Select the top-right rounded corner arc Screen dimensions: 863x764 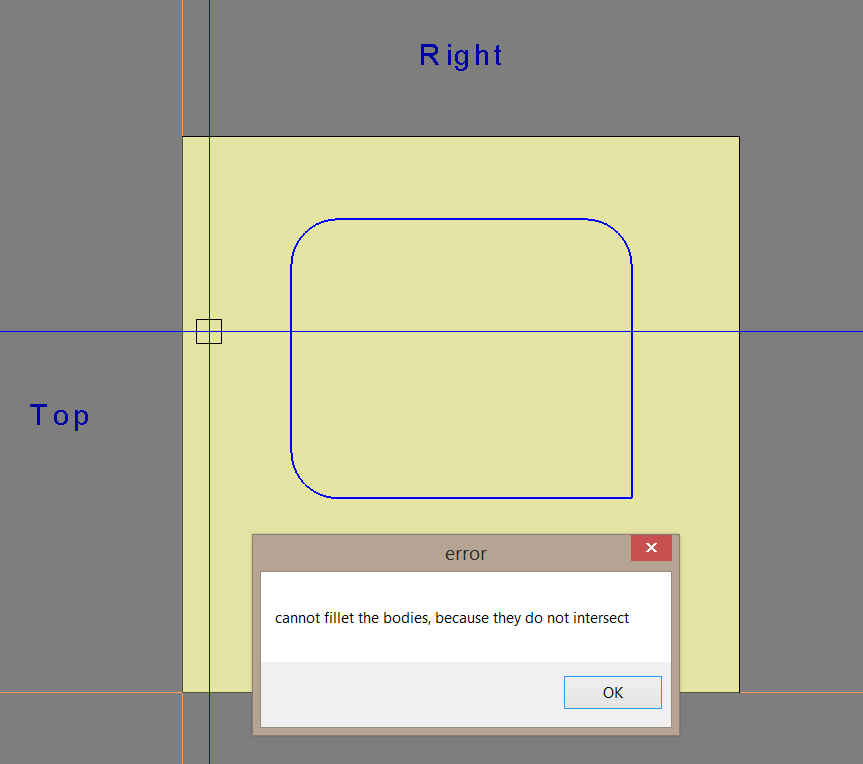coord(618,232)
